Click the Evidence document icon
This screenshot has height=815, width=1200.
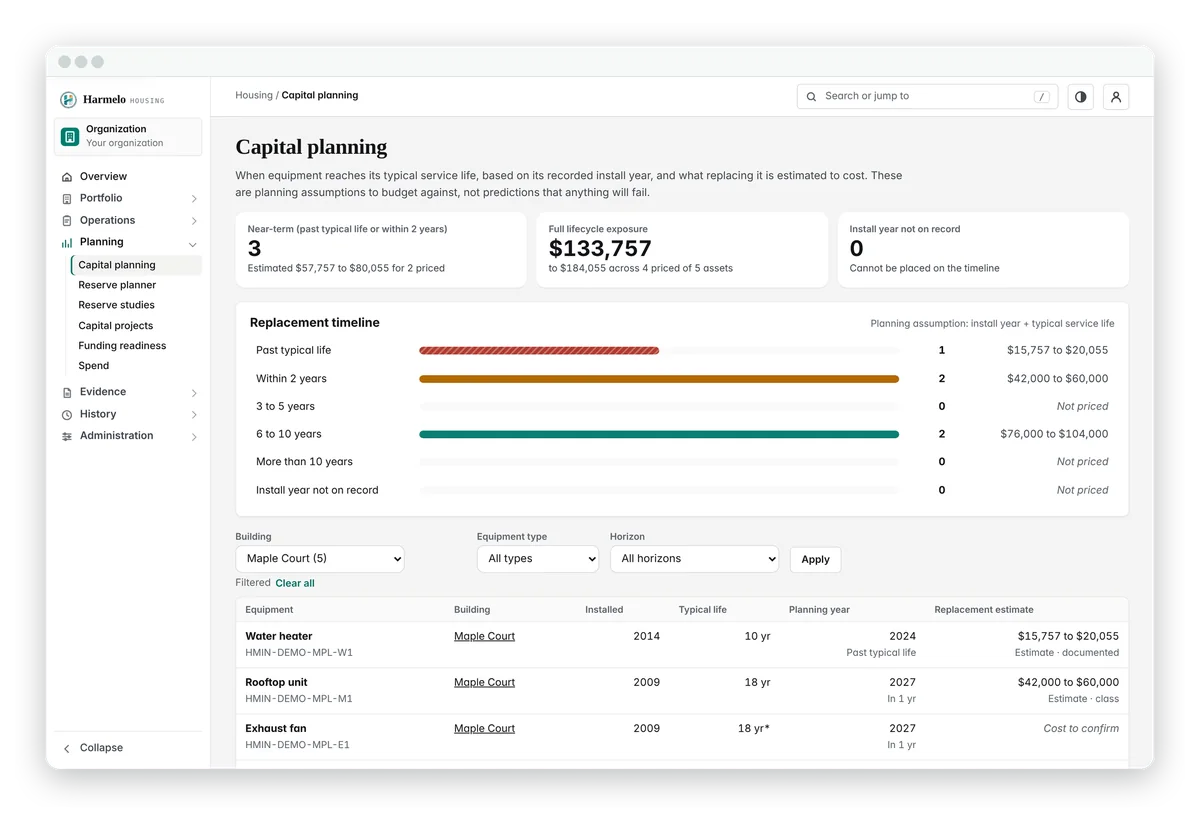coord(67,393)
